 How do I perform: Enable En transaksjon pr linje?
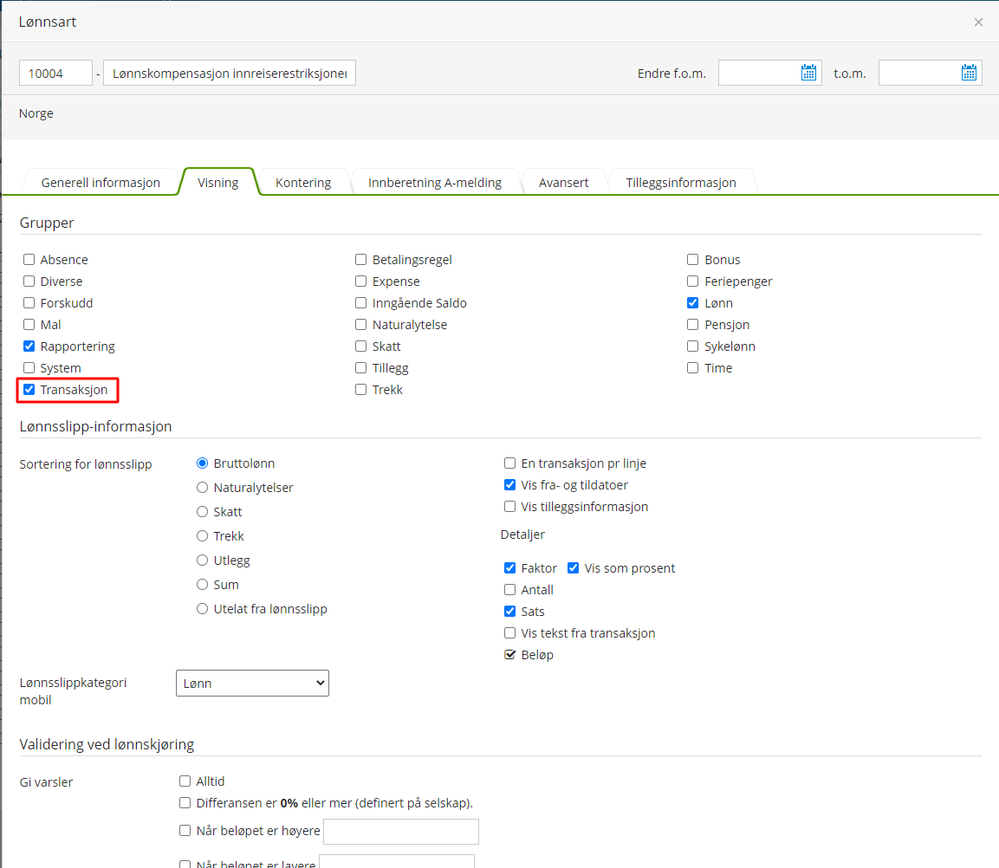click(x=510, y=463)
